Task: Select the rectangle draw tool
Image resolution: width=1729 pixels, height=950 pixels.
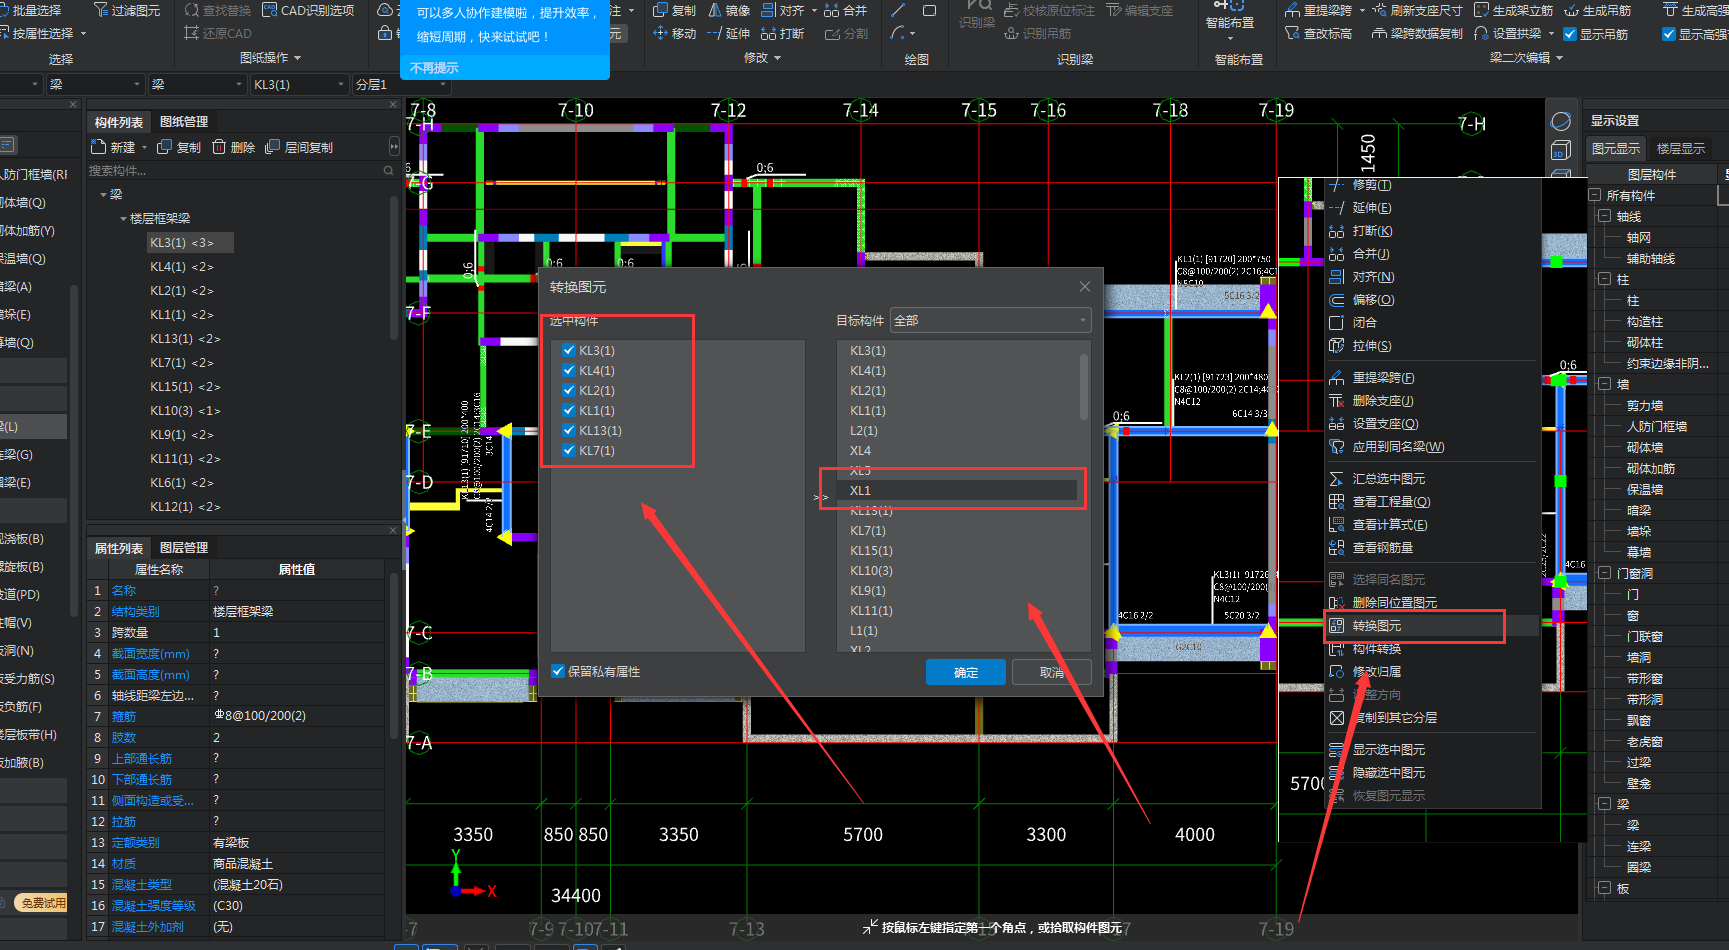Action: tap(929, 10)
